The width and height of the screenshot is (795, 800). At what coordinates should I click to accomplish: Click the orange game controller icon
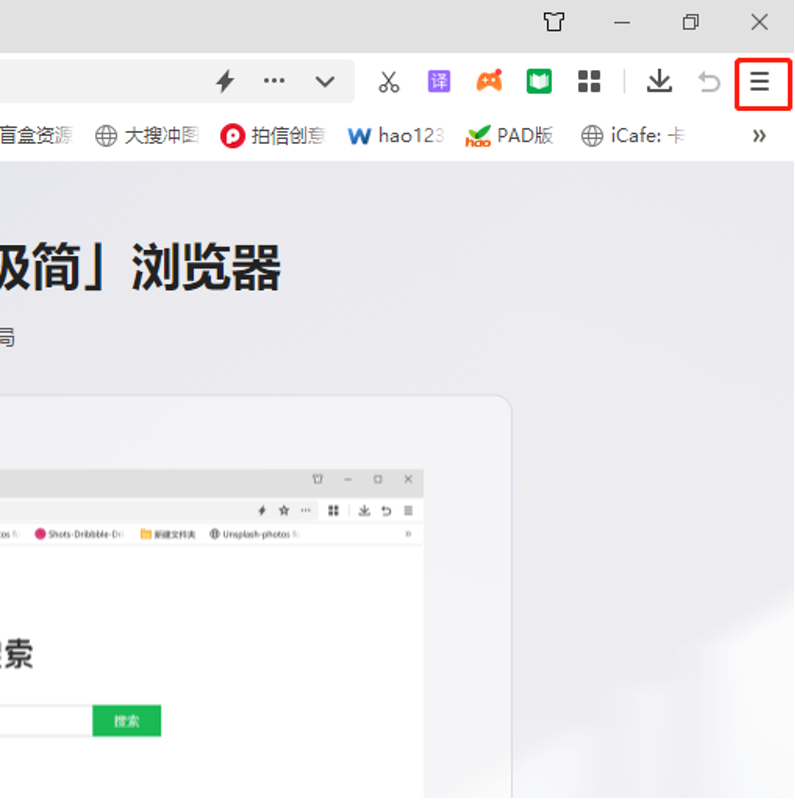pyautogui.click(x=489, y=82)
